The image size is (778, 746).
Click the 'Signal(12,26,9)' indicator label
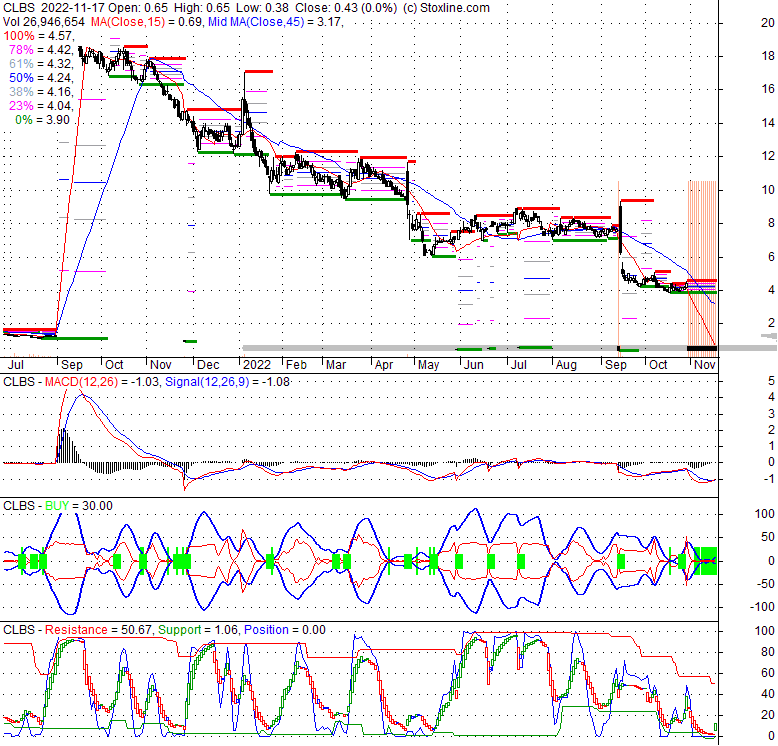click(x=207, y=382)
